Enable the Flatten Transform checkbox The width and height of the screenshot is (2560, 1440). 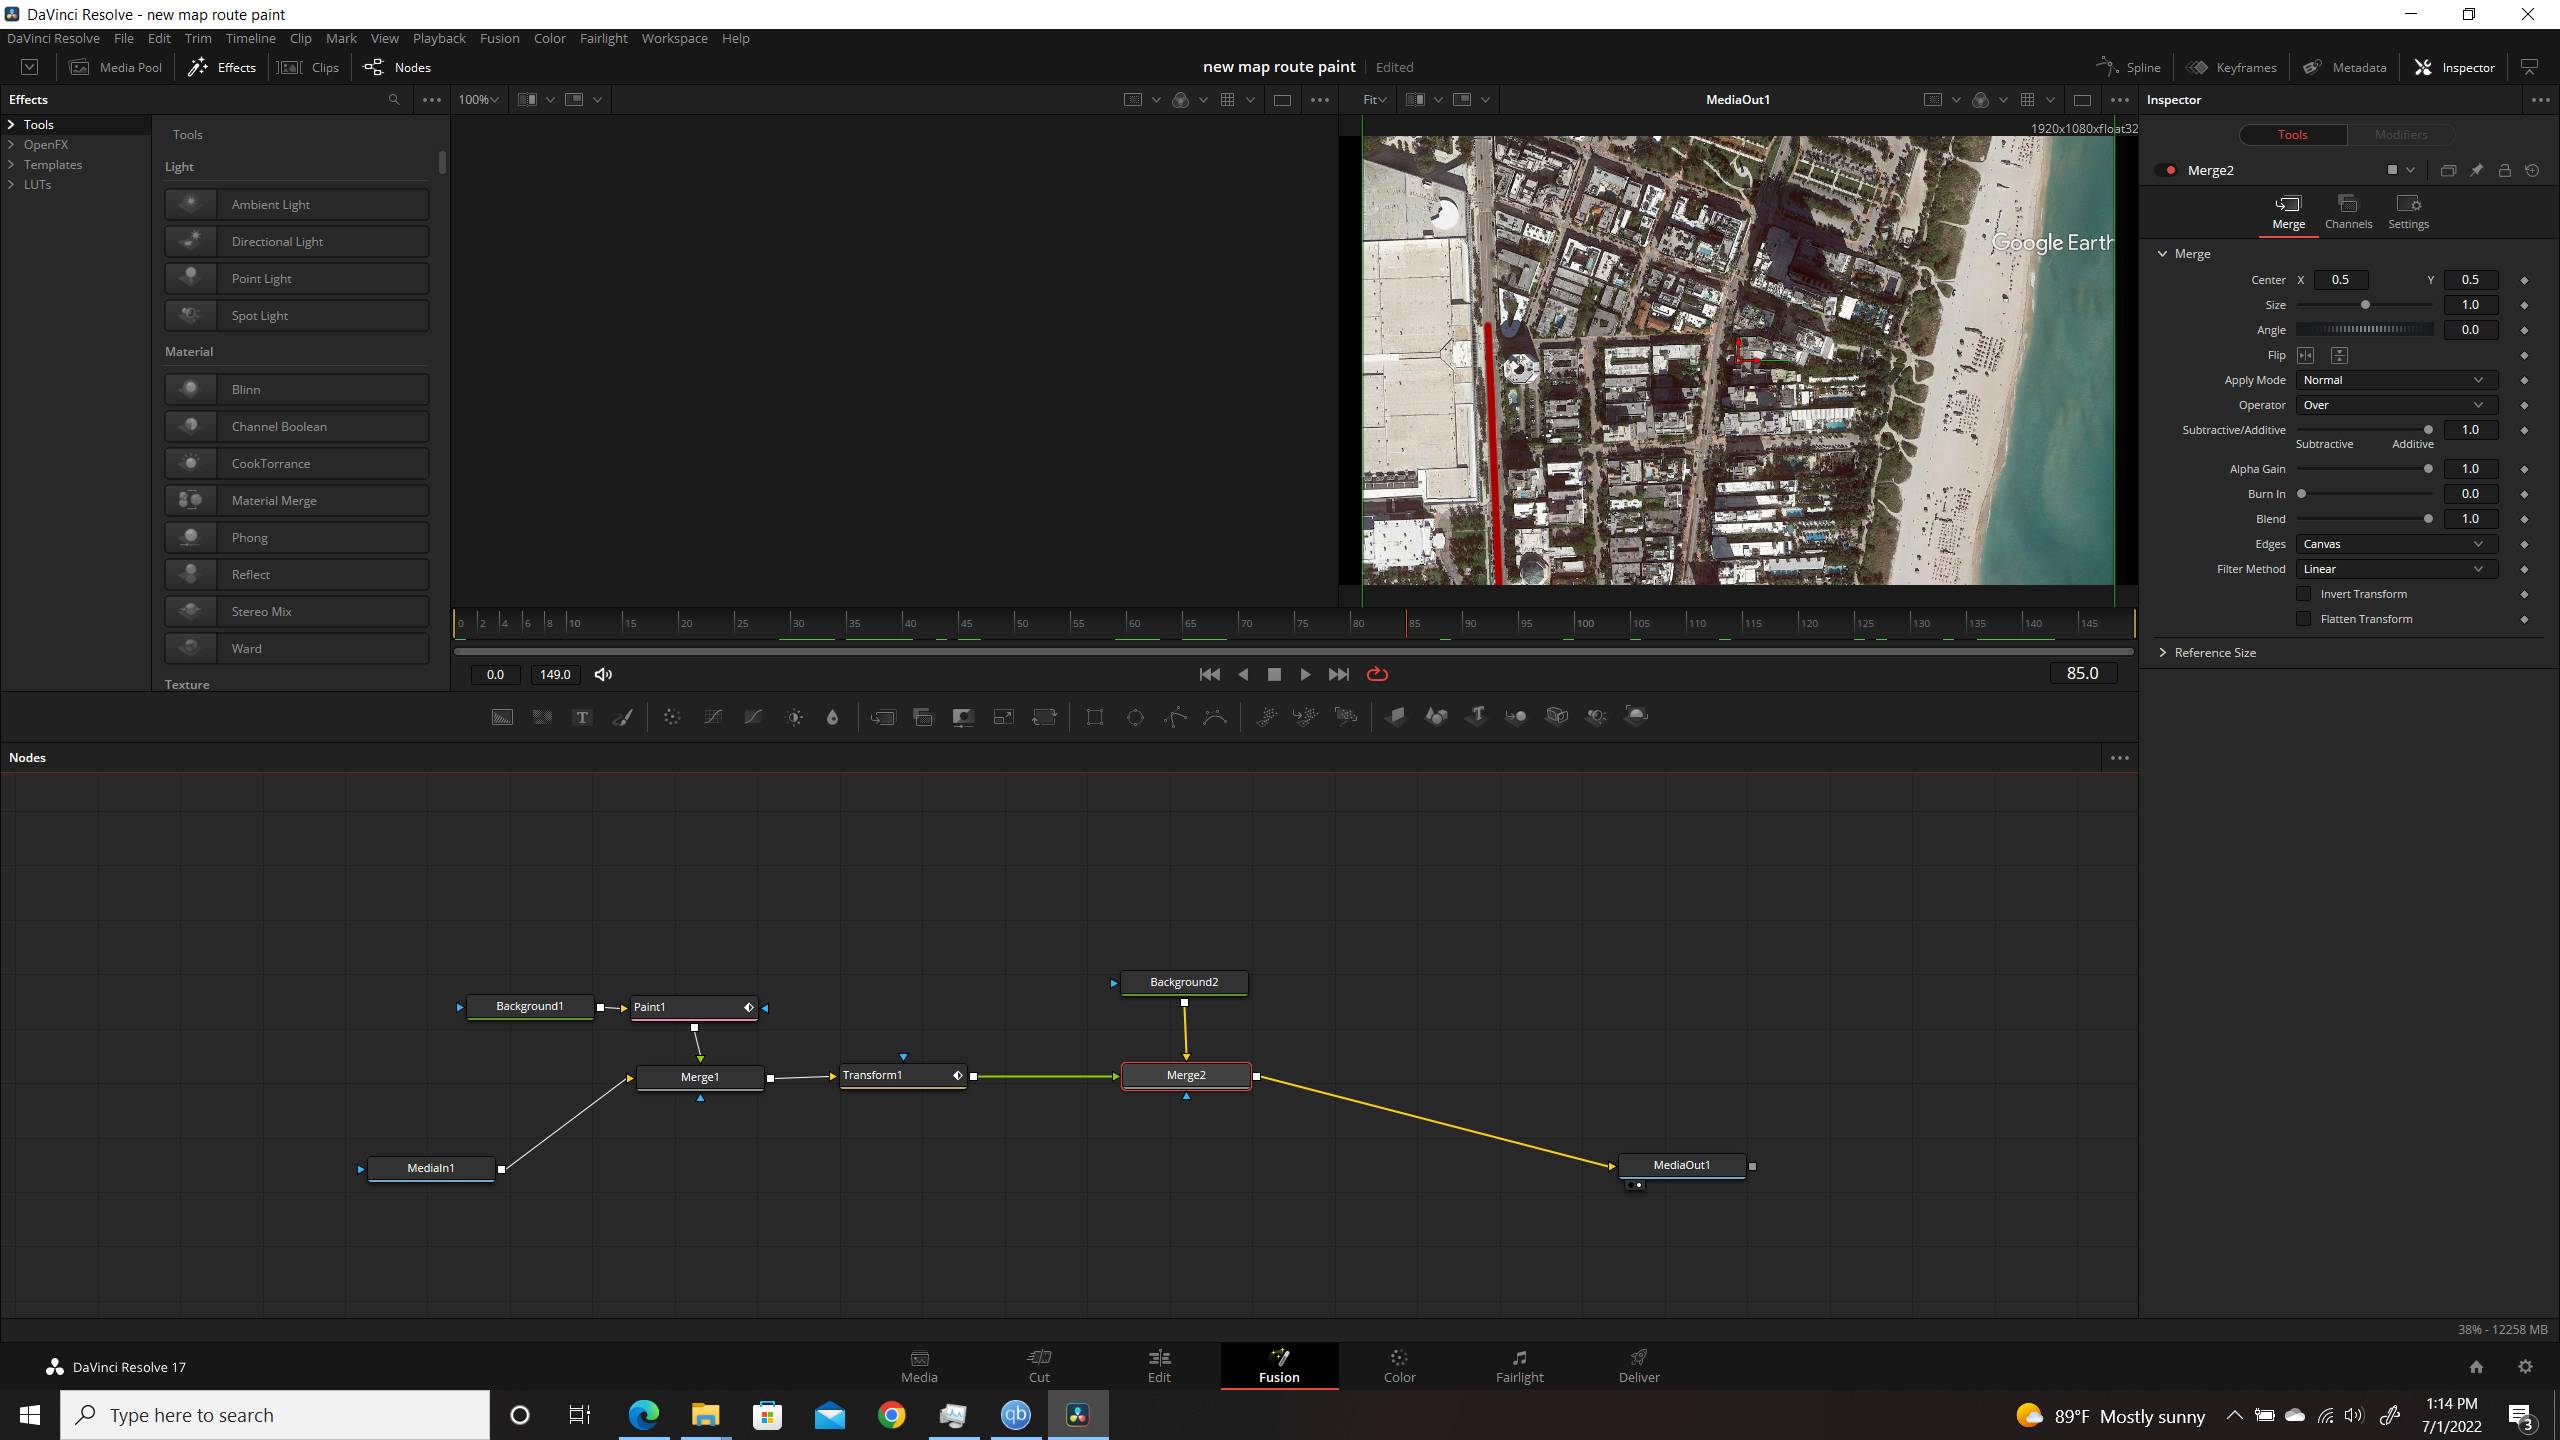2304,619
